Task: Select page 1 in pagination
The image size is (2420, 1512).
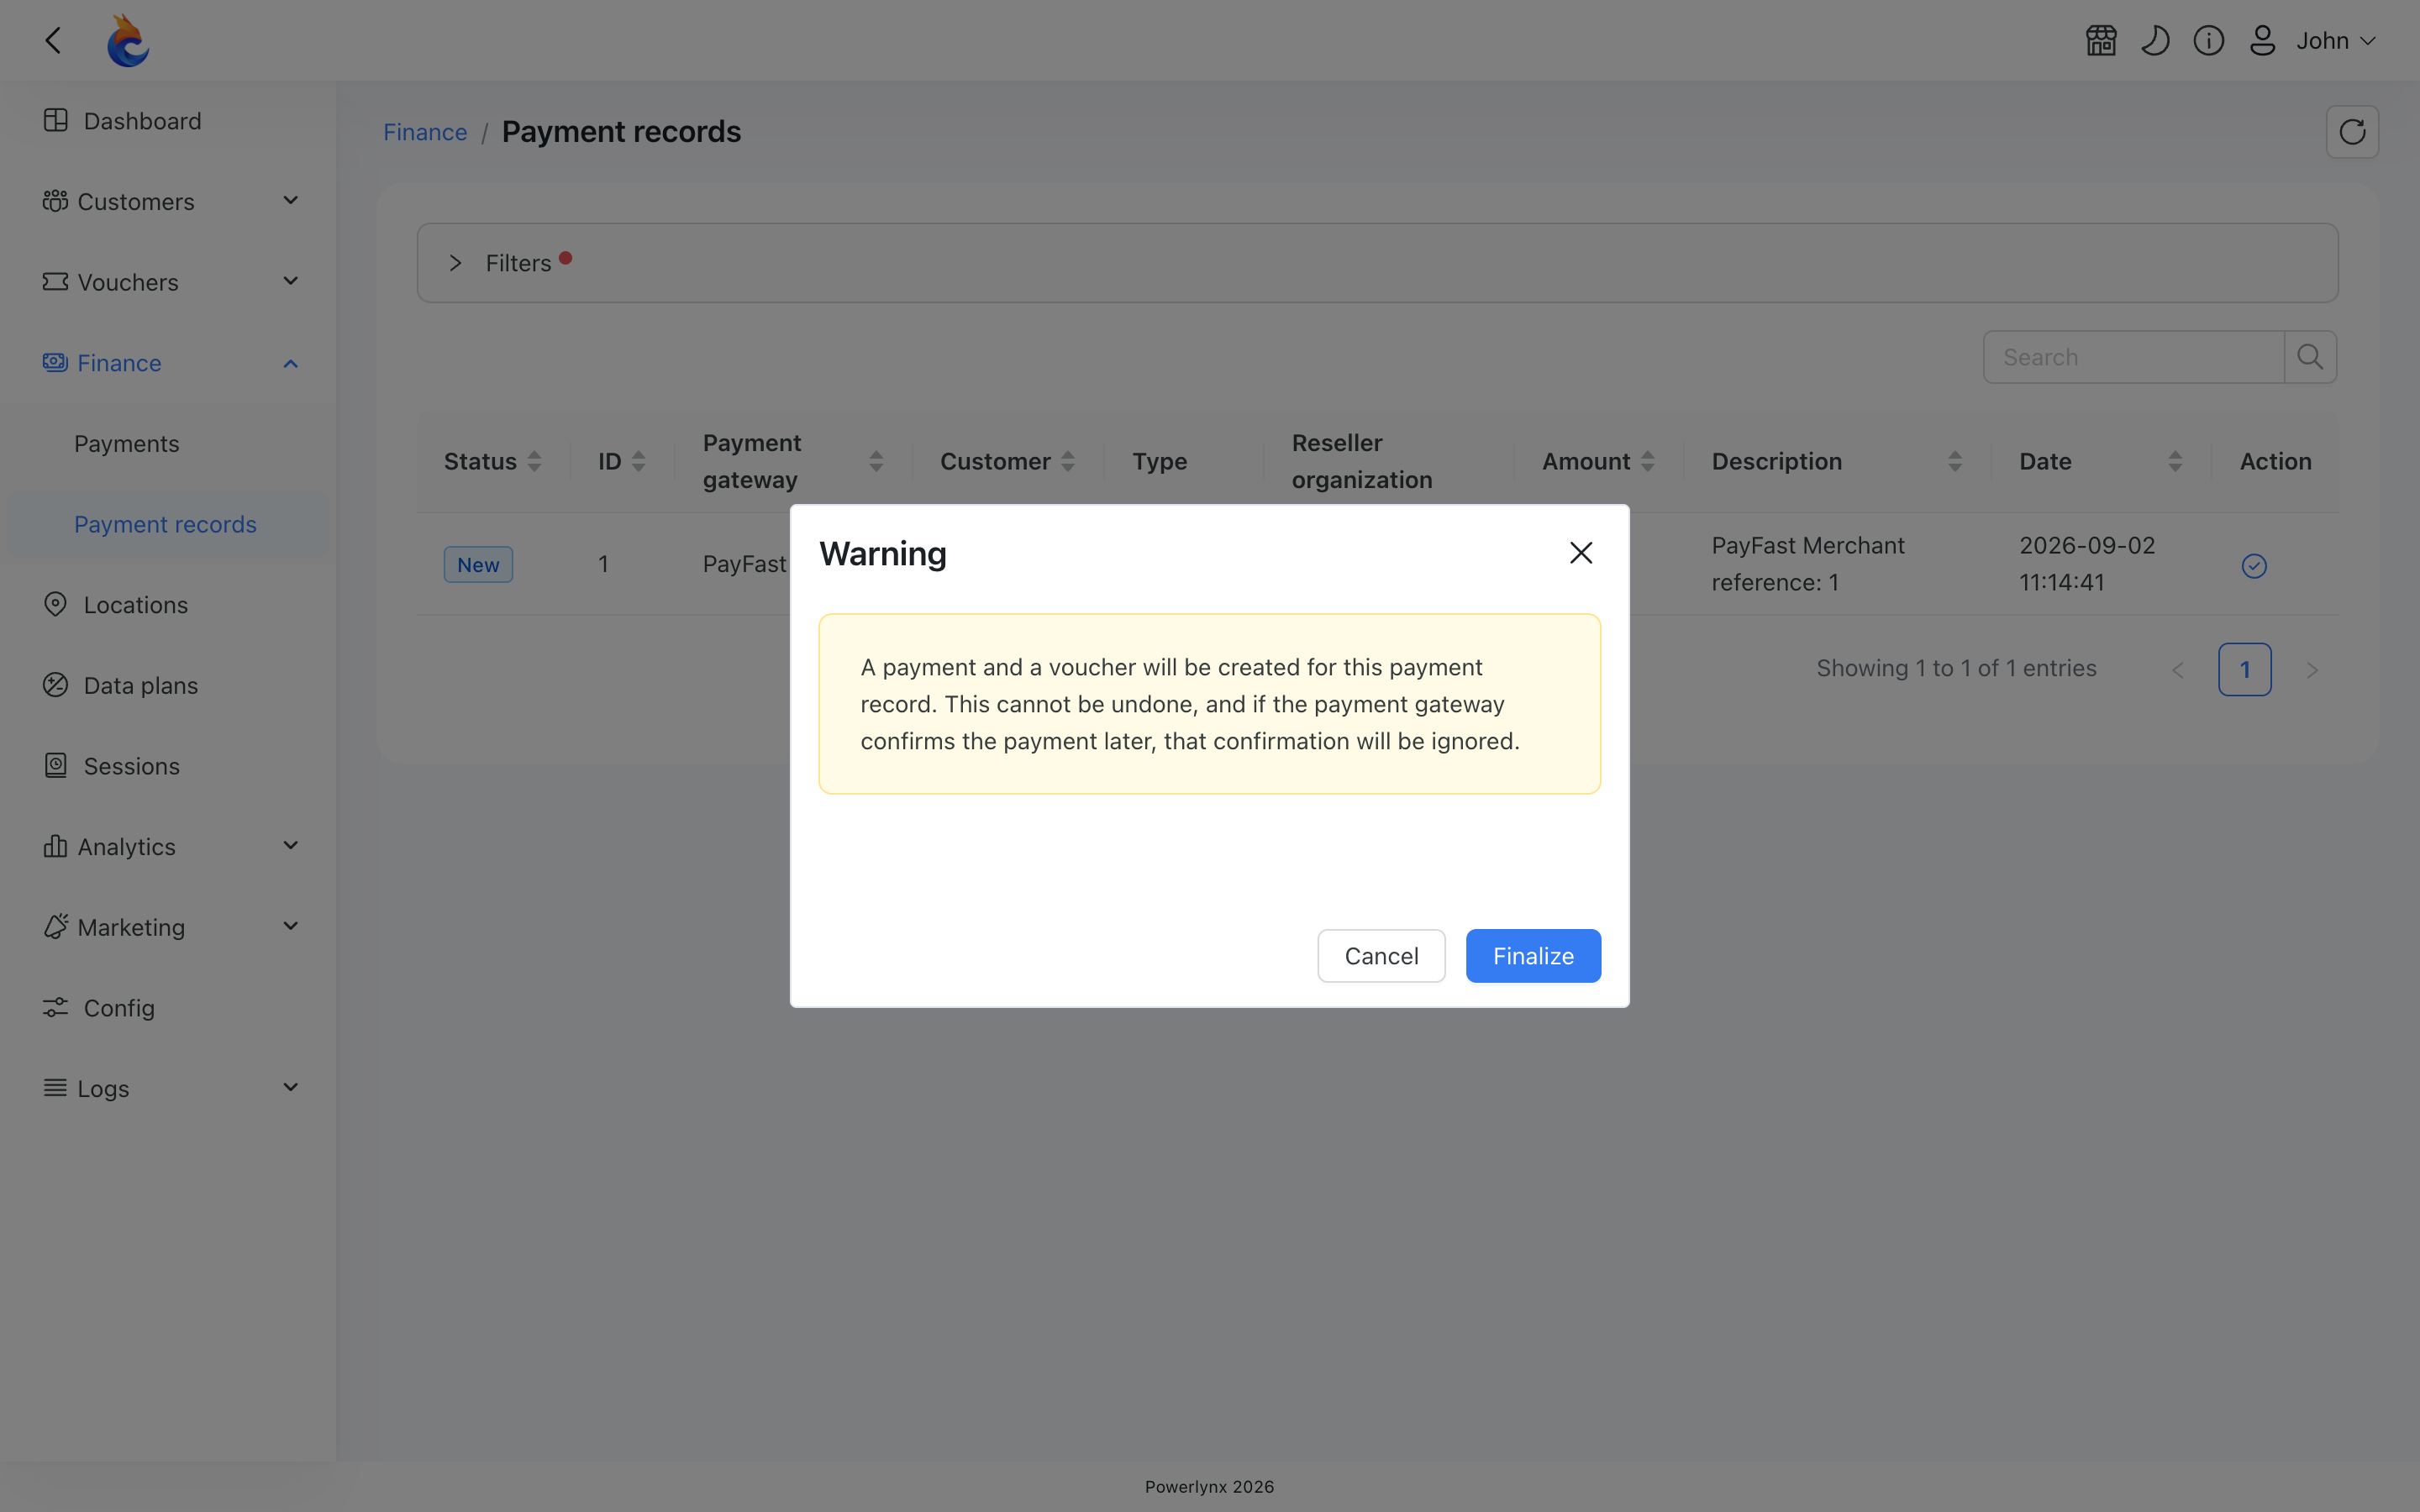Action: [2245, 669]
